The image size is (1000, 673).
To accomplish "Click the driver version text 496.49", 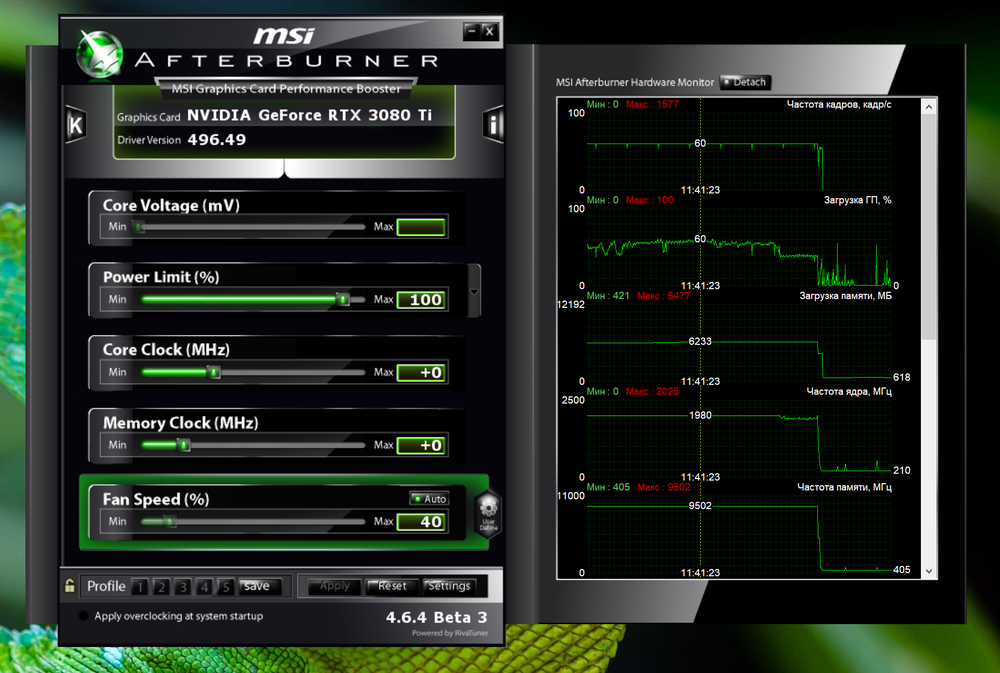I will pyautogui.click(x=217, y=140).
